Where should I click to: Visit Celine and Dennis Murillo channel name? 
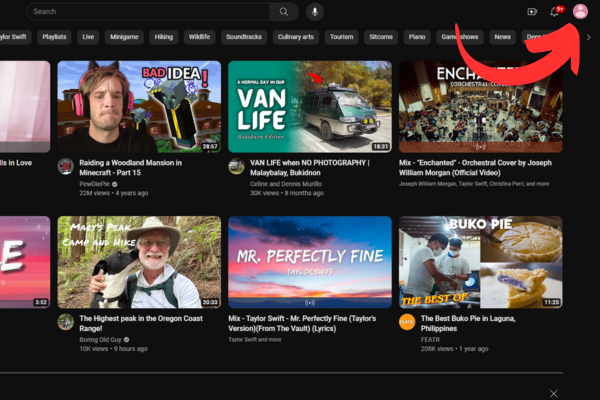(286, 184)
